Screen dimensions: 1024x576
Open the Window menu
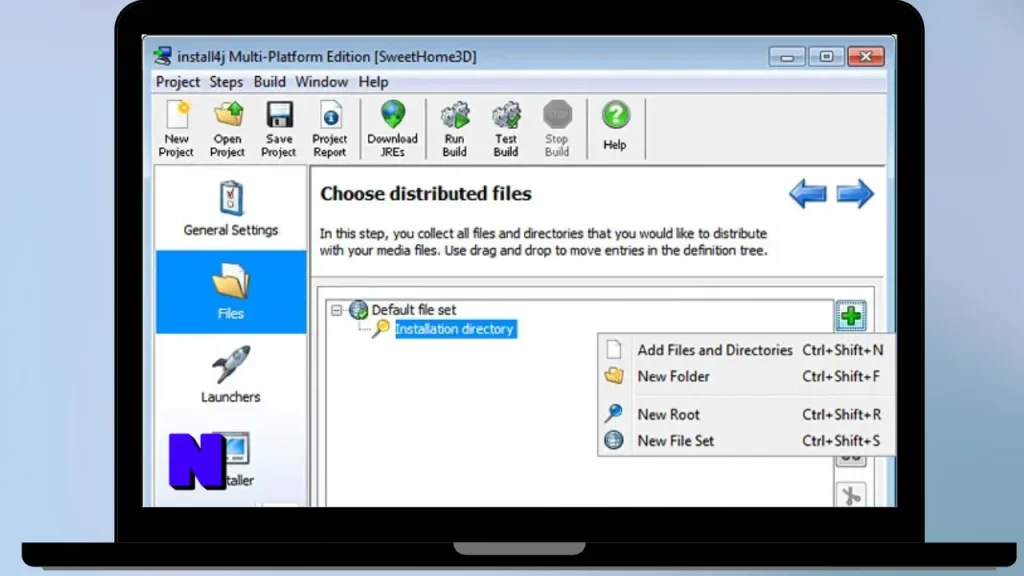321,82
